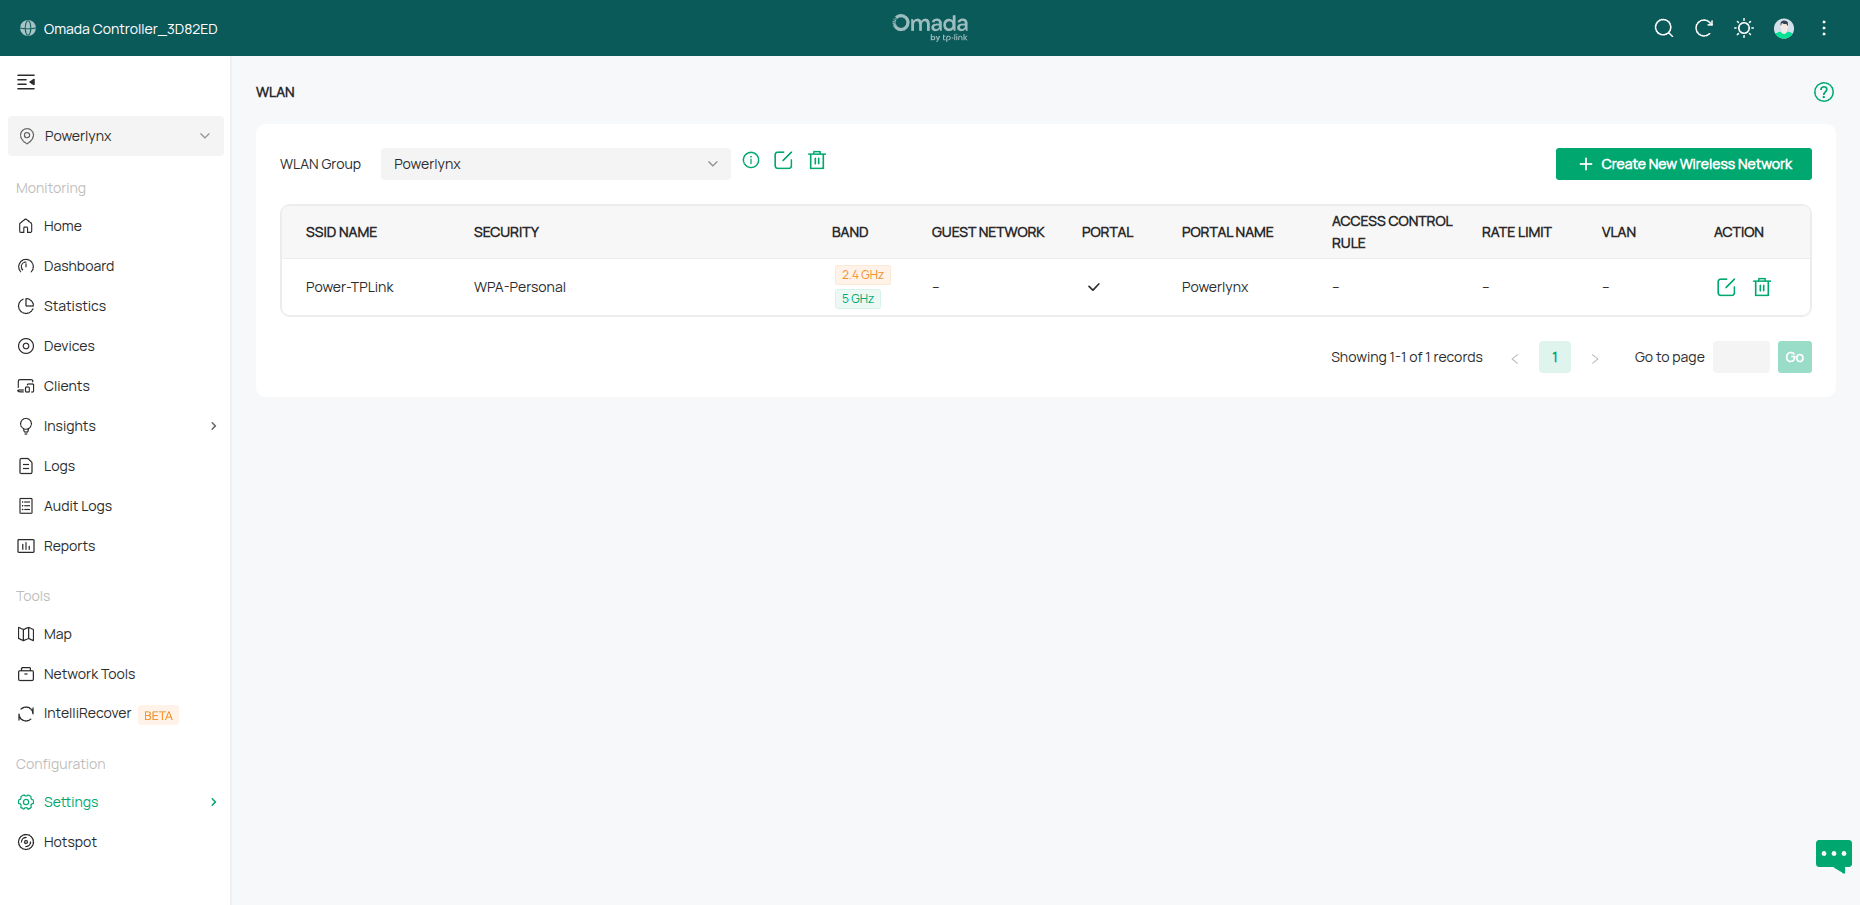The image size is (1860, 905).
Task: Delete the Power-TPLink SSID
Action: click(x=1762, y=287)
